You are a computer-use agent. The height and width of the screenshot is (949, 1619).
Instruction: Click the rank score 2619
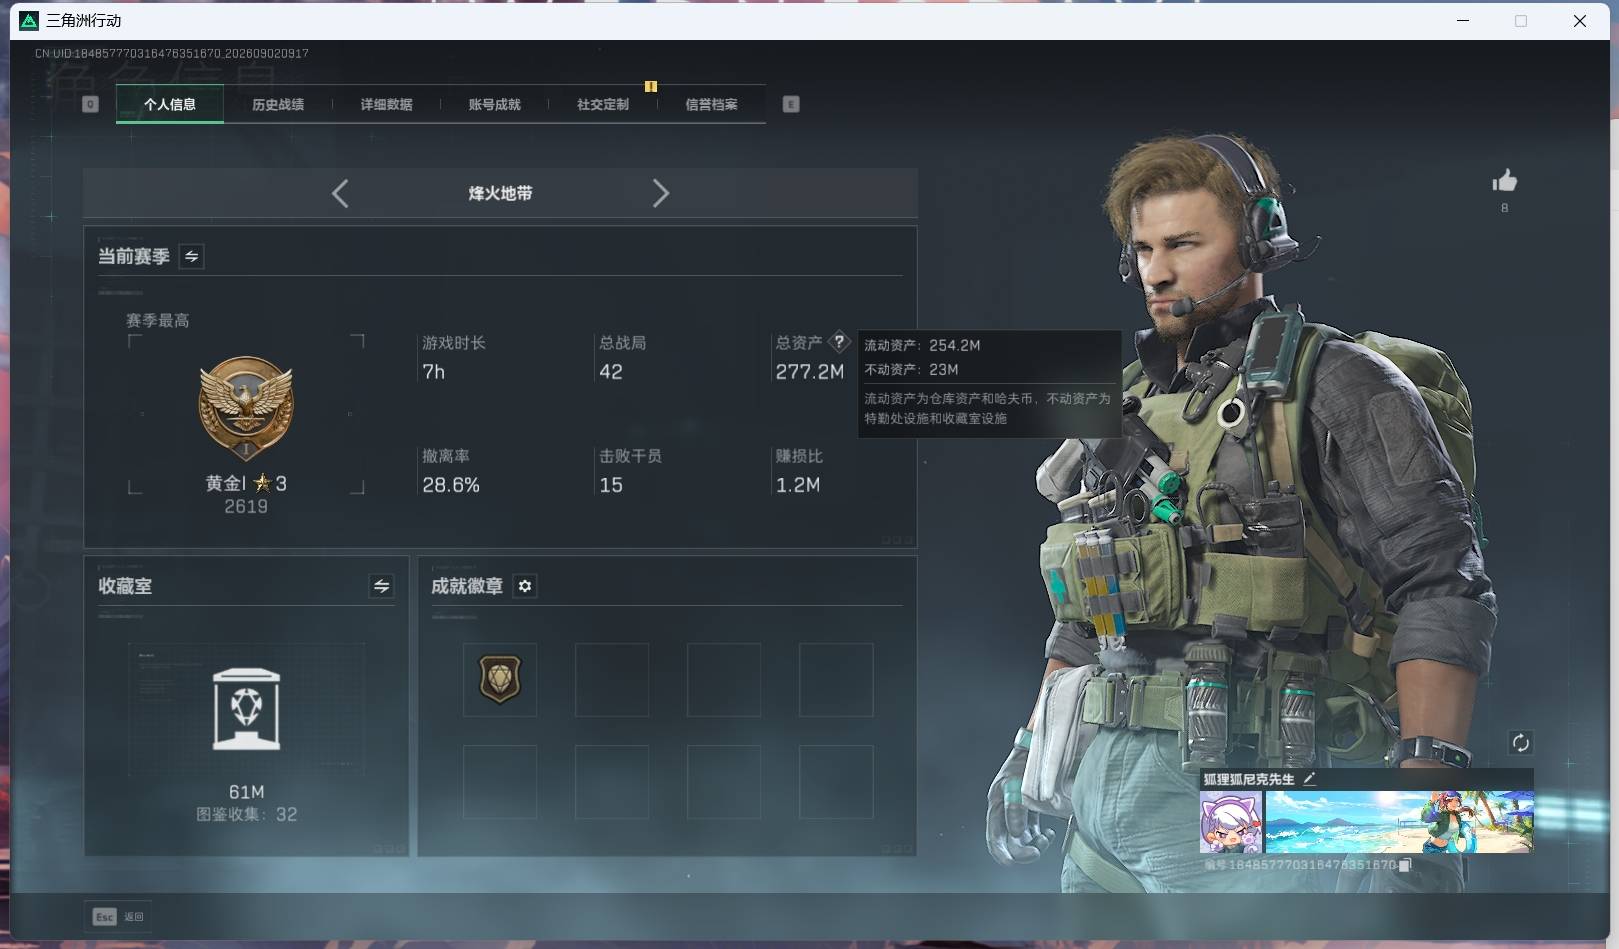pyautogui.click(x=246, y=507)
